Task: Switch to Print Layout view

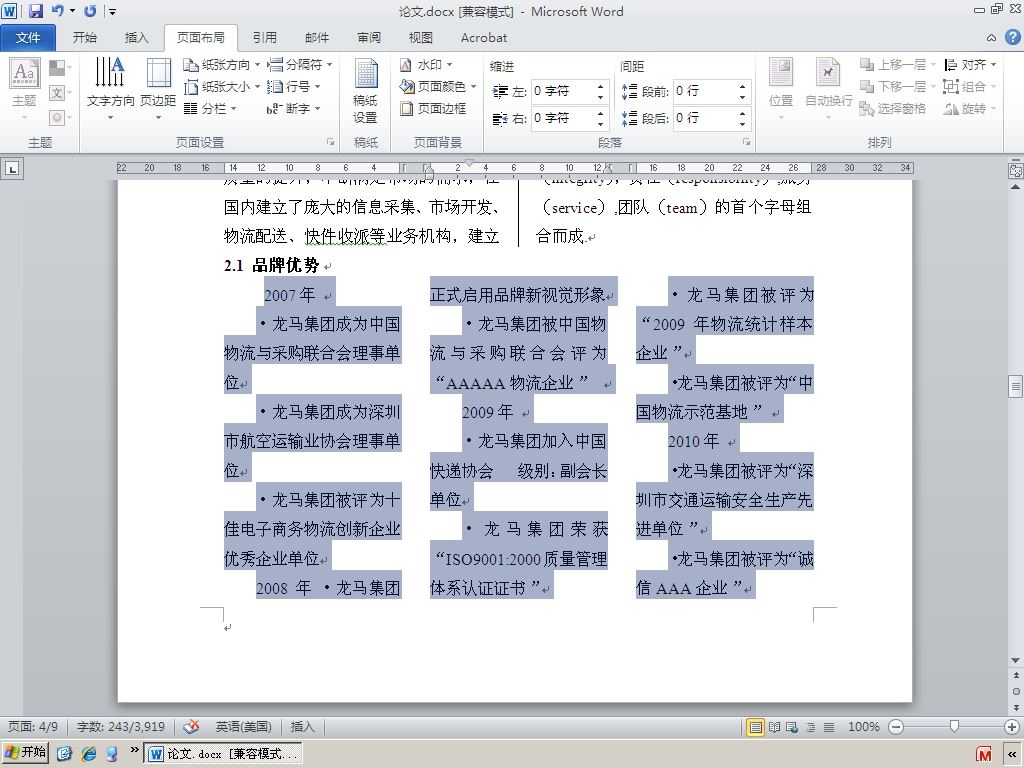Action: tap(756, 727)
